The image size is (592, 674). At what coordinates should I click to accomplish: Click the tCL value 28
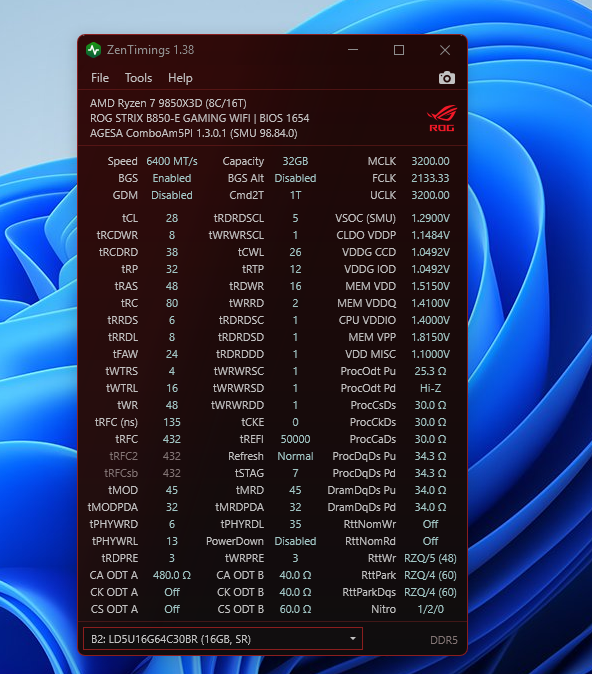pyautogui.click(x=172, y=218)
